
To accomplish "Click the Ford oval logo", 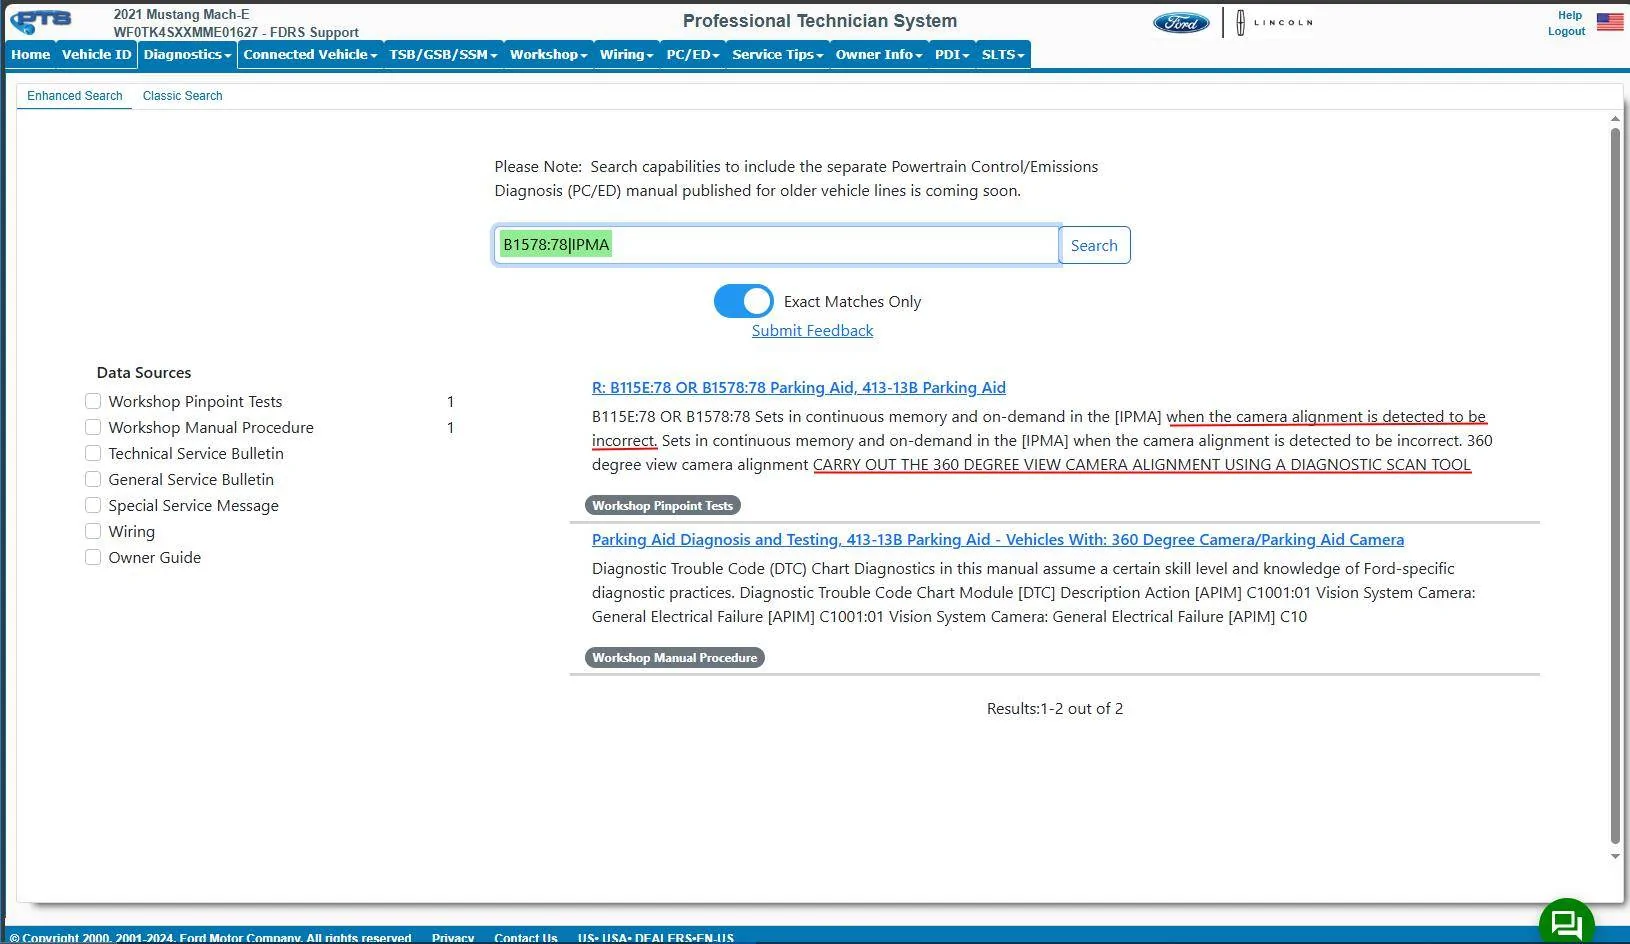I will coord(1181,23).
